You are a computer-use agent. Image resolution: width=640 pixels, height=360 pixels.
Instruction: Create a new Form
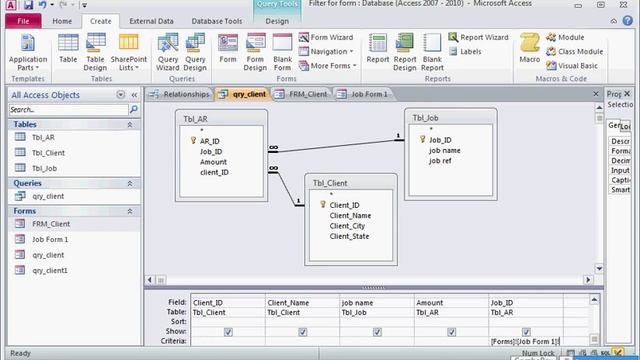click(x=228, y=49)
